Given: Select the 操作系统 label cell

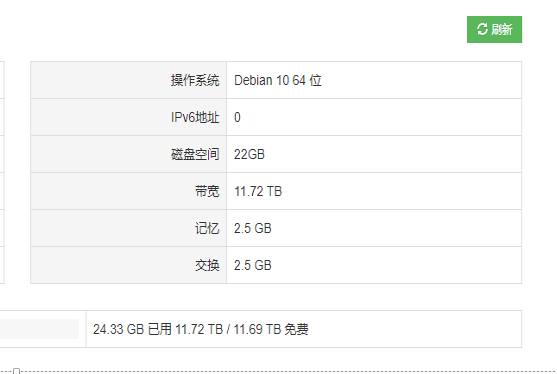Looking at the screenshot, I should pos(129,80).
